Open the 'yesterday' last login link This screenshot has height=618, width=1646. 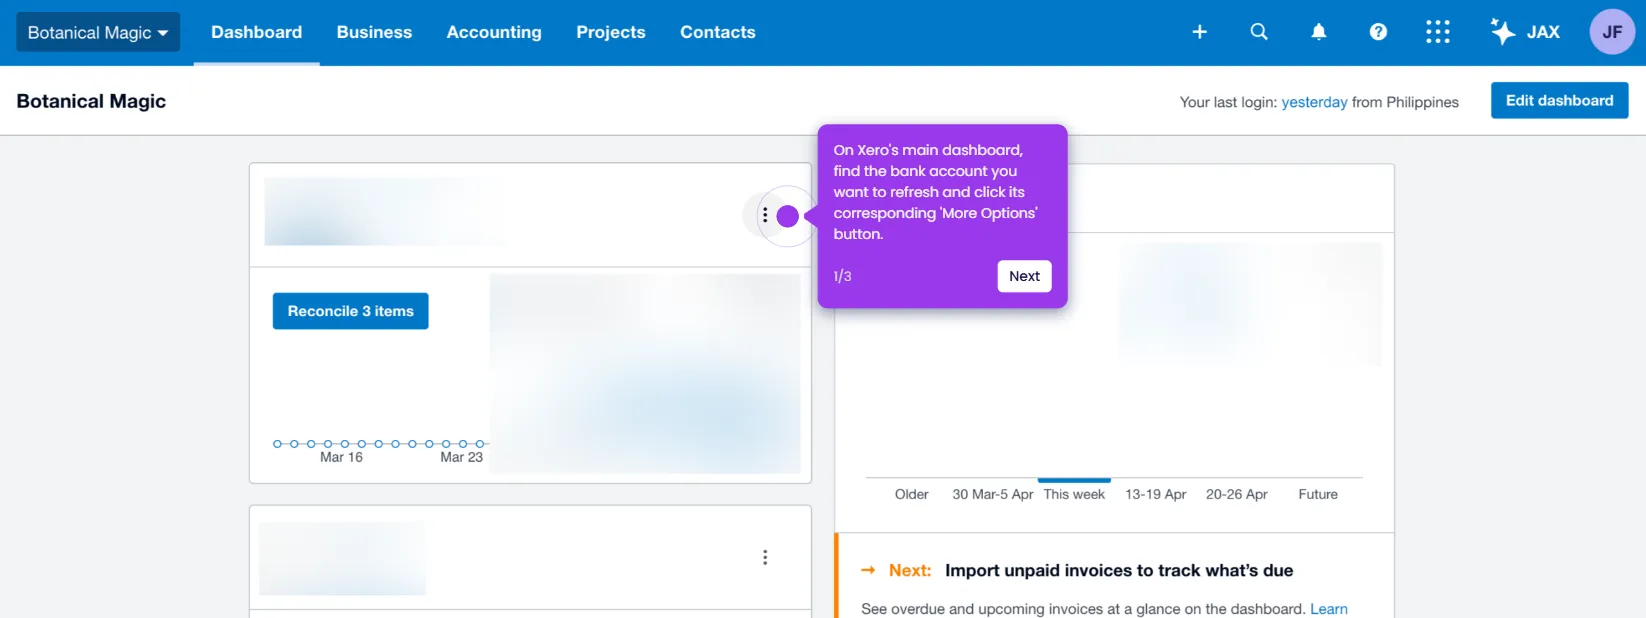coord(1314,102)
